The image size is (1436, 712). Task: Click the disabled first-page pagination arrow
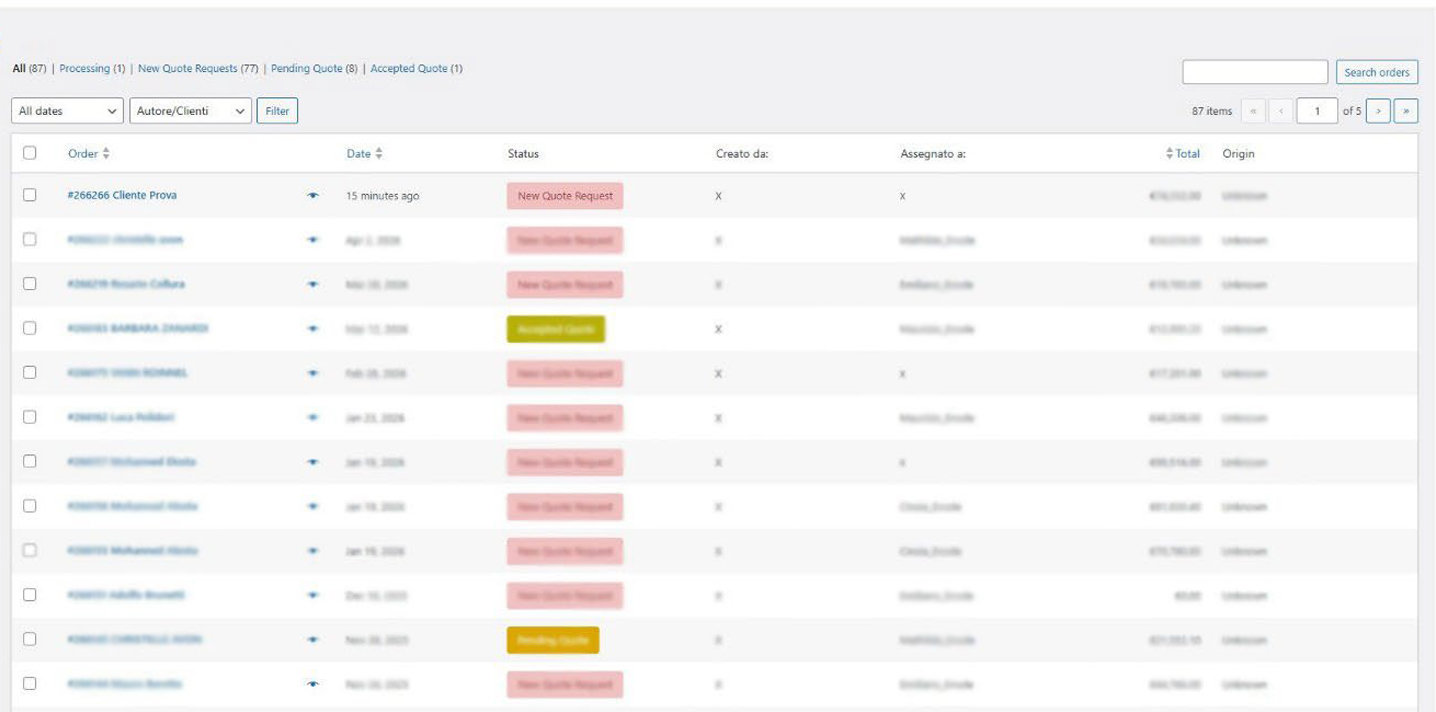pyautogui.click(x=1253, y=111)
